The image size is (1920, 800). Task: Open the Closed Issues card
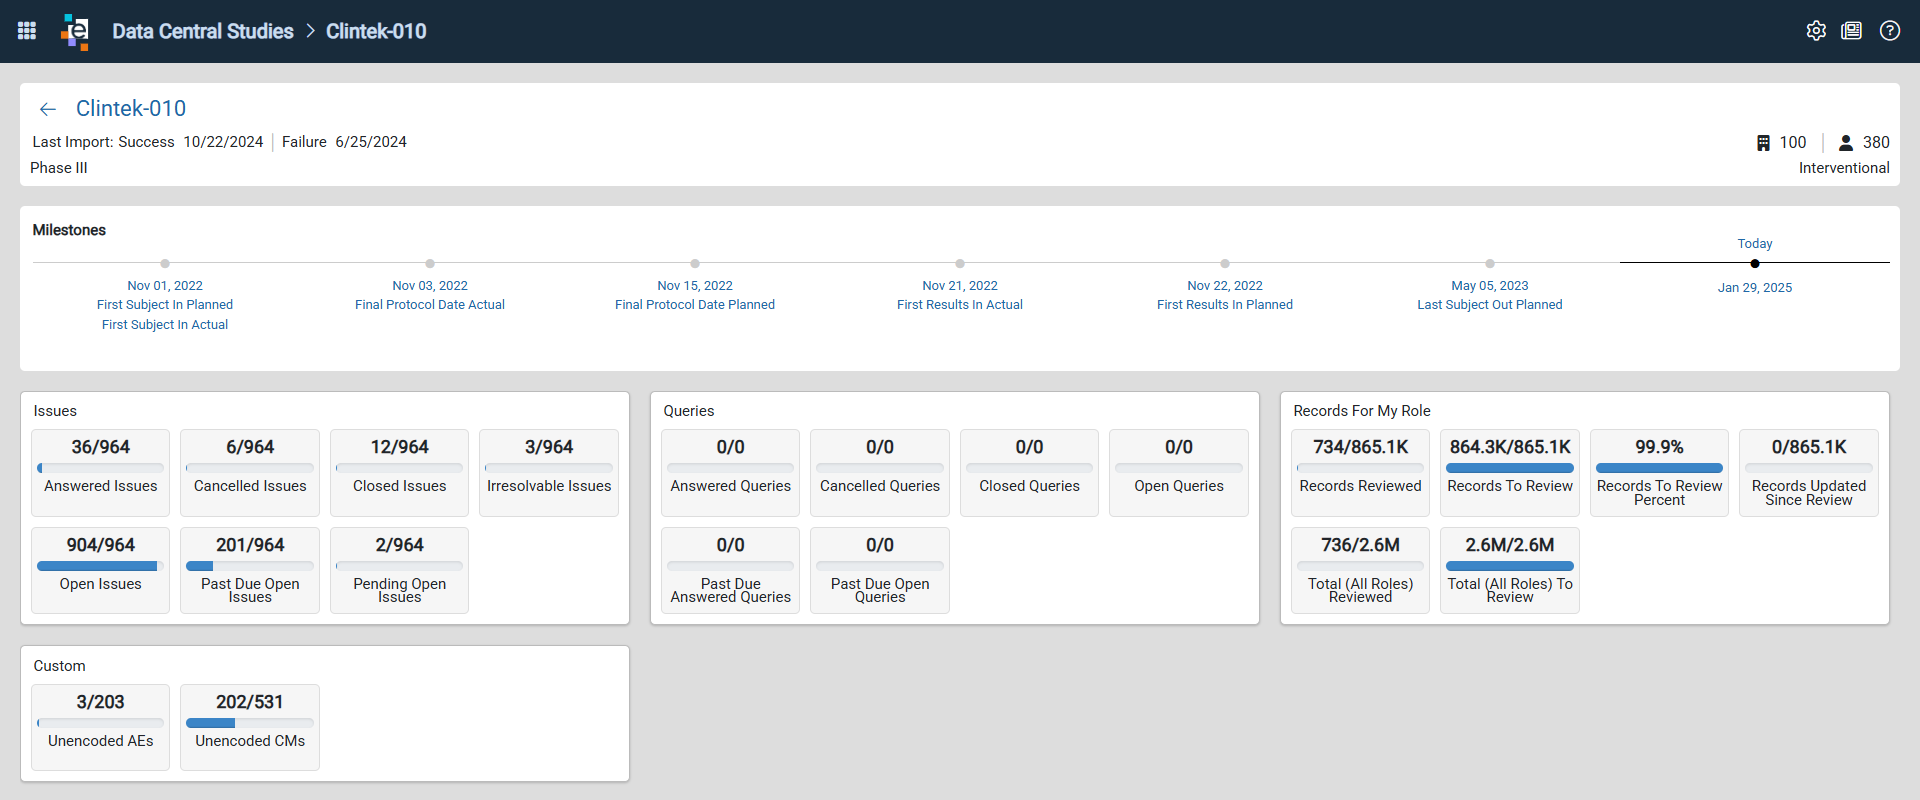399,473
